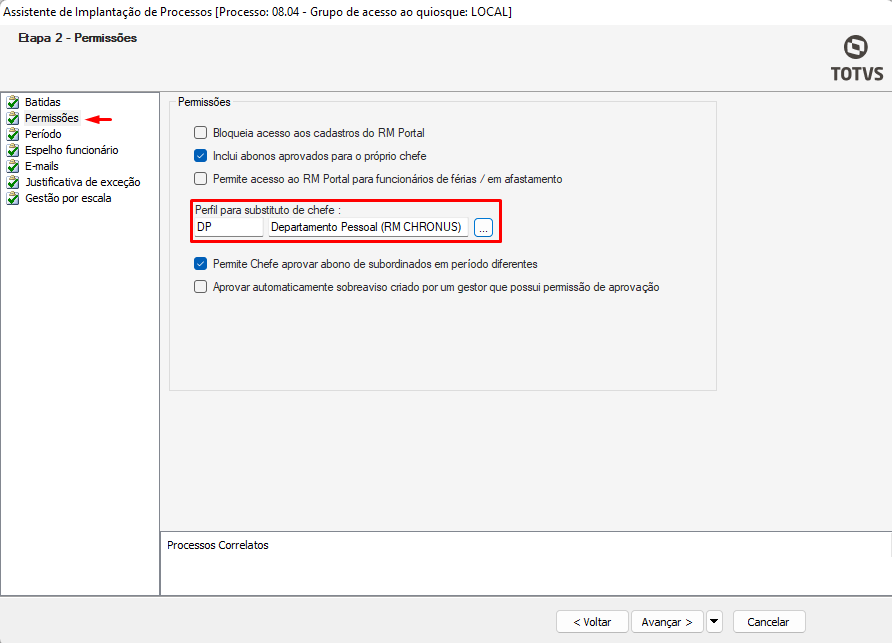
Task: Click the checkmark icon beside Período
Action: click(x=13, y=134)
